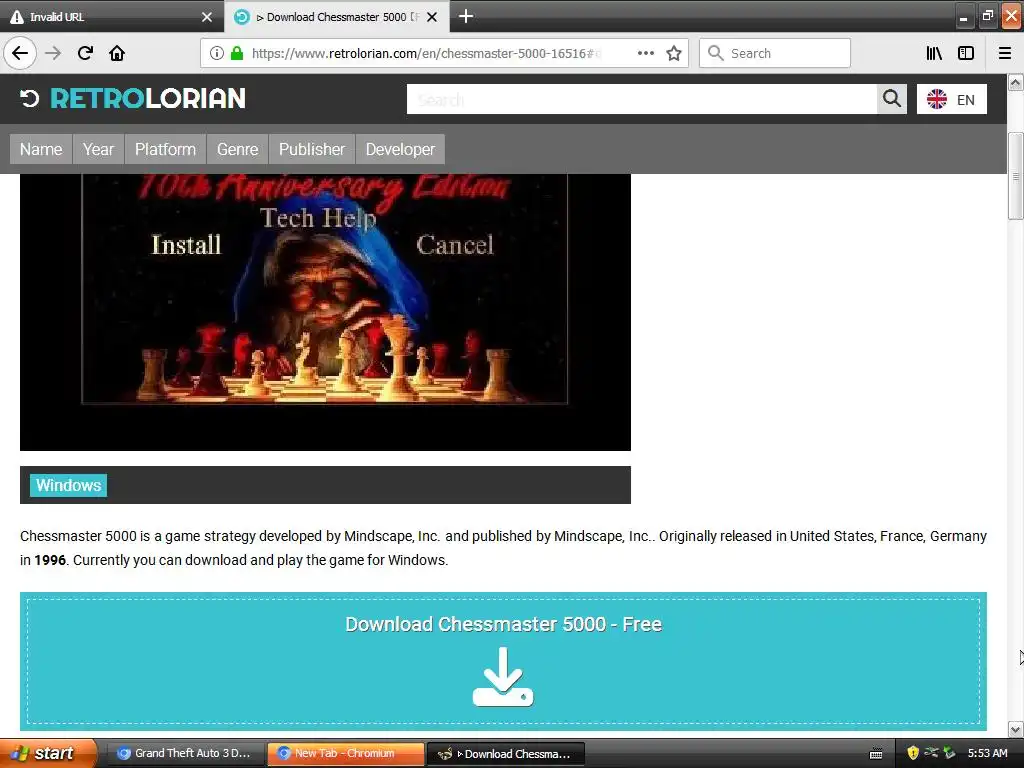Viewport: 1024px width, 768px height.
Task: Click the year 1996 in description
Action: pyautogui.click(x=50, y=560)
